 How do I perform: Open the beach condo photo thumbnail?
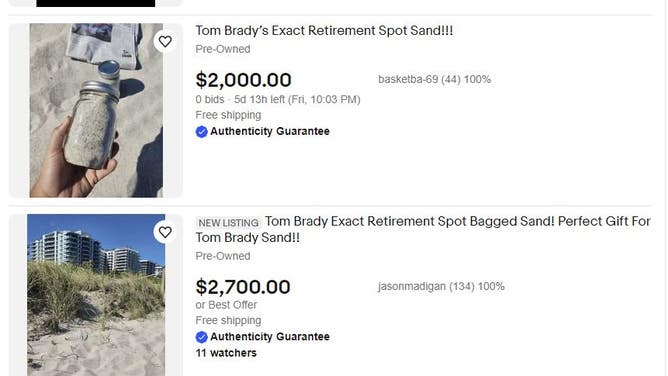96,295
